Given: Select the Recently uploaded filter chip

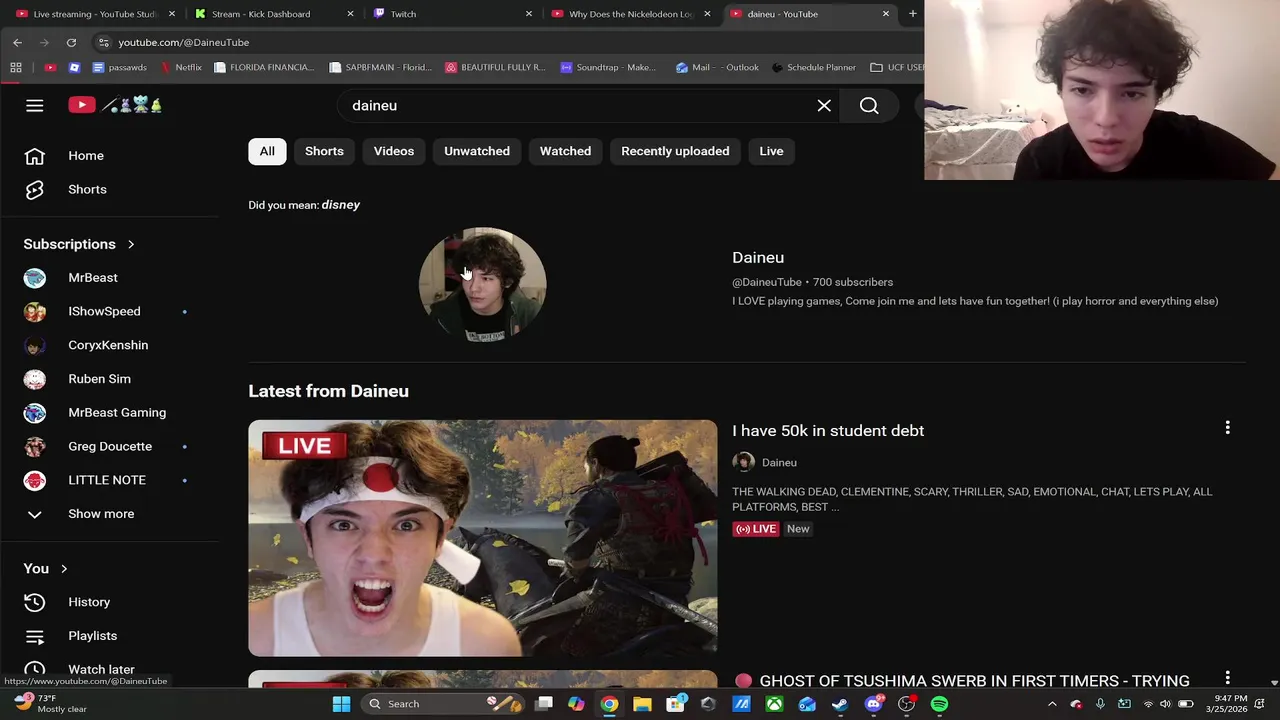Looking at the screenshot, I should (675, 151).
